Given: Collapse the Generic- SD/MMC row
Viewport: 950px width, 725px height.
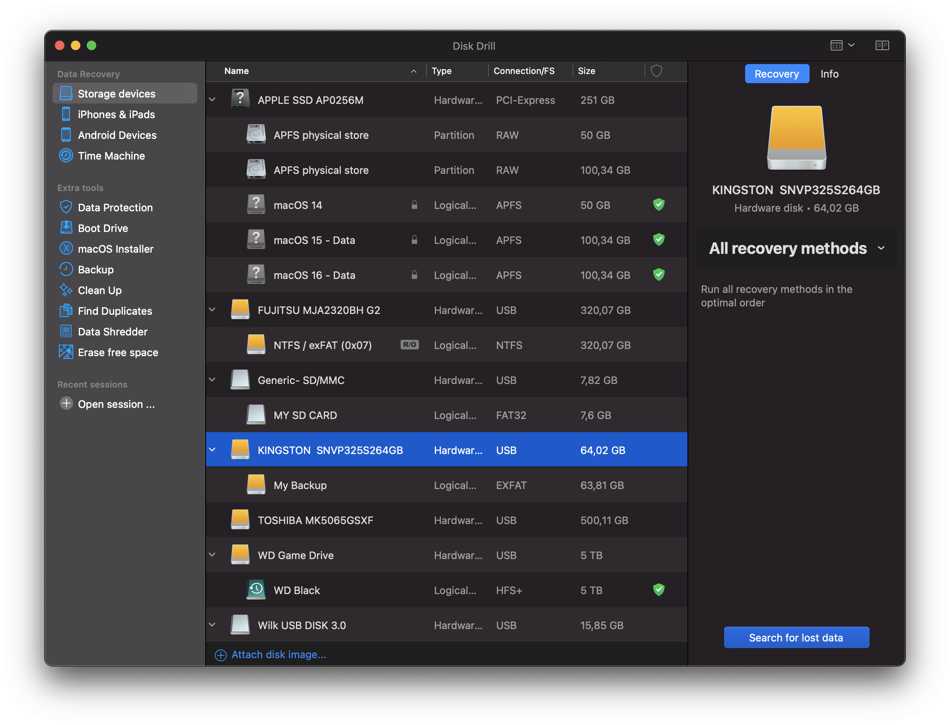Looking at the screenshot, I should 213,380.
